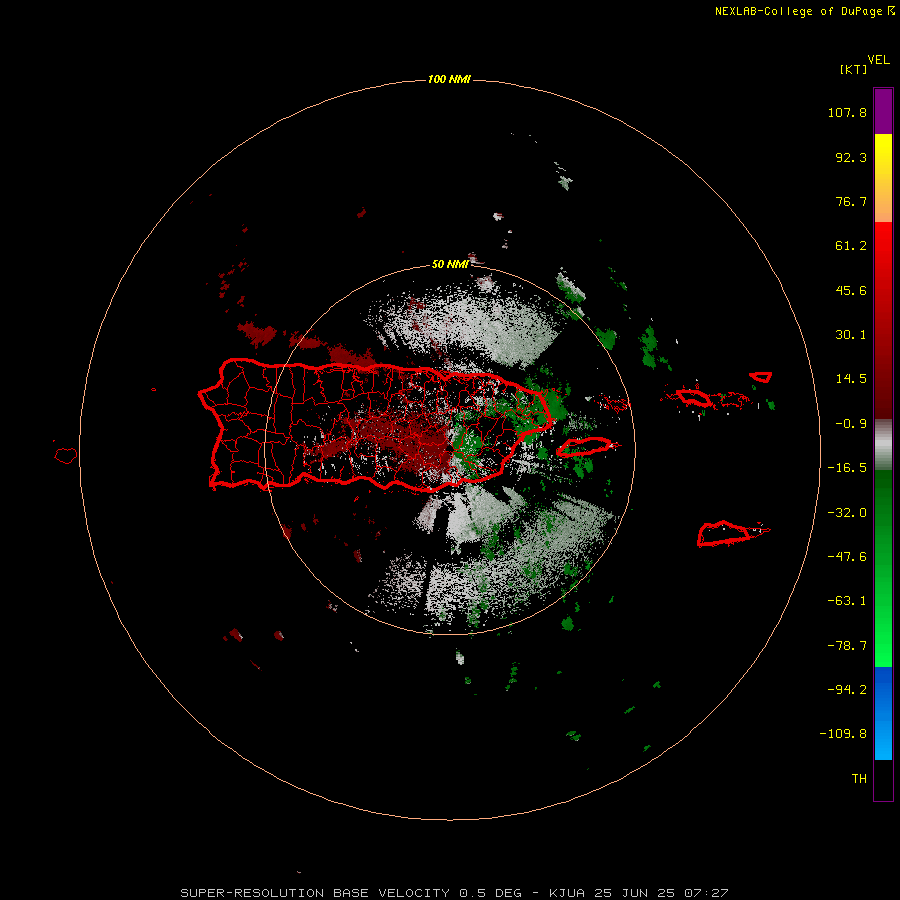900x900 pixels.
Task: Select the 76.7 scale value
Action: click(851, 201)
